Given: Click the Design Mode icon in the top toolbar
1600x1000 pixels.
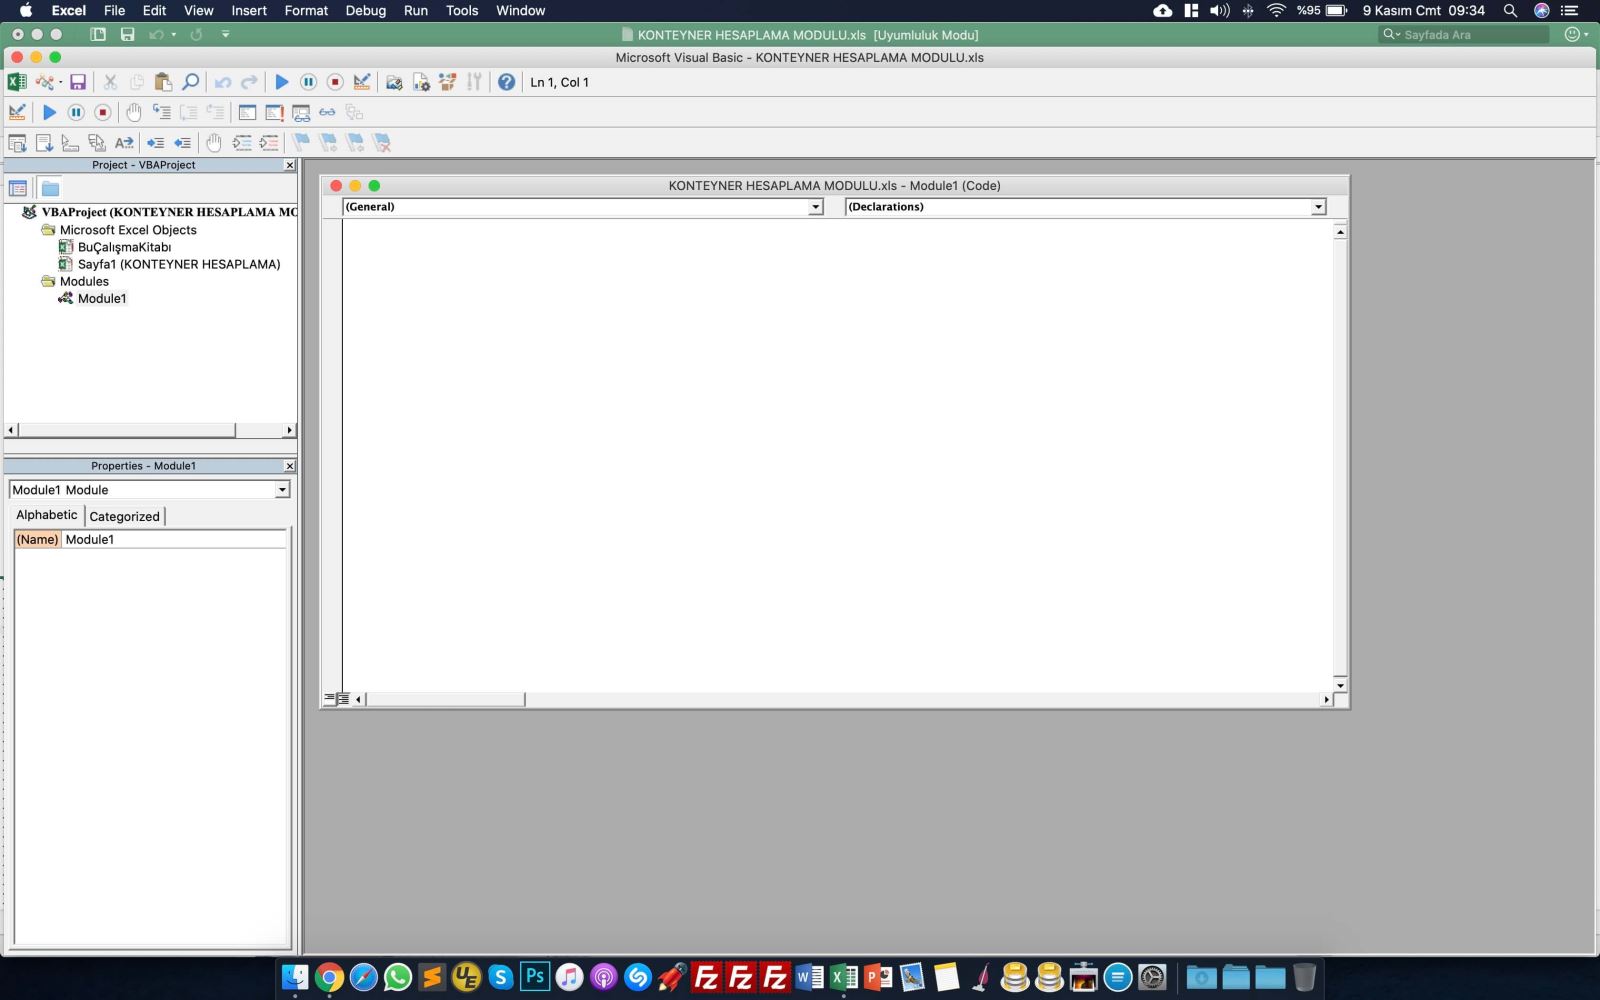Looking at the screenshot, I should coord(362,82).
